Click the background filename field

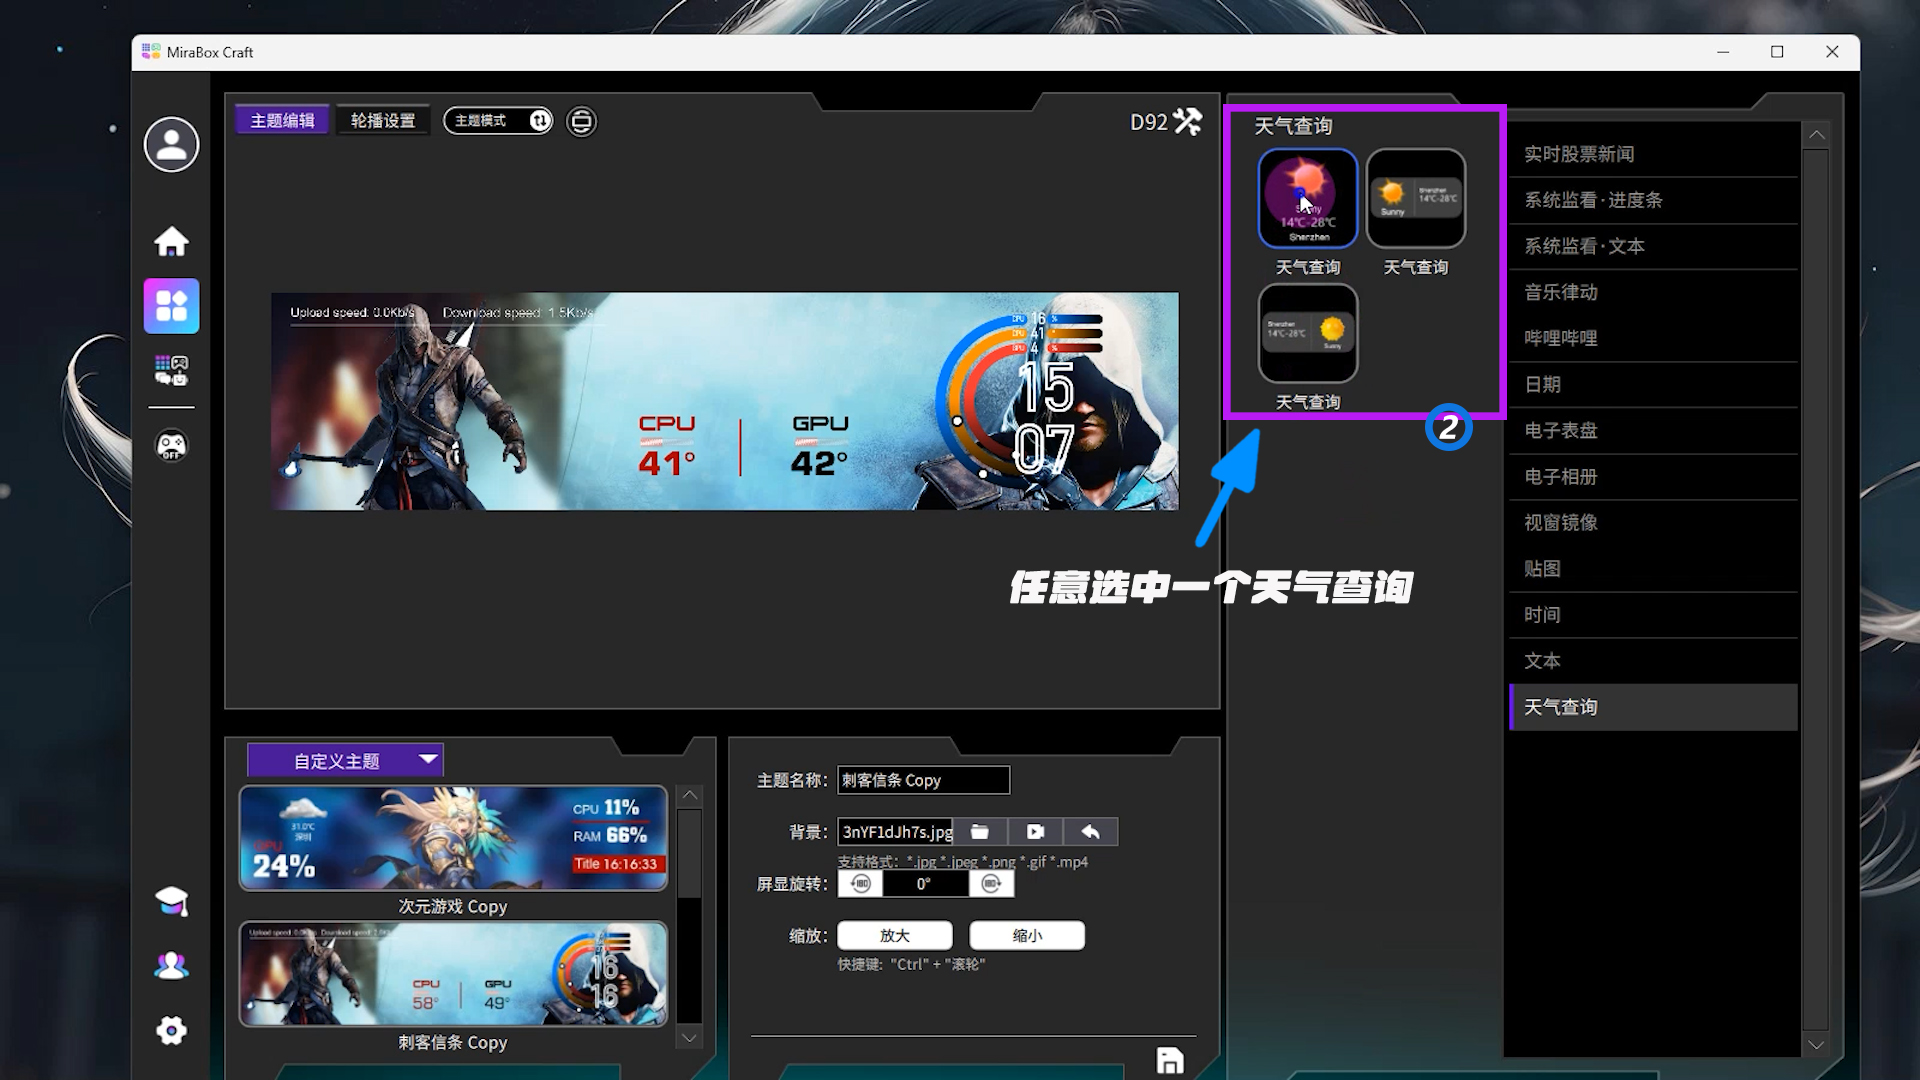pyautogui.click(x=895, y=832)
